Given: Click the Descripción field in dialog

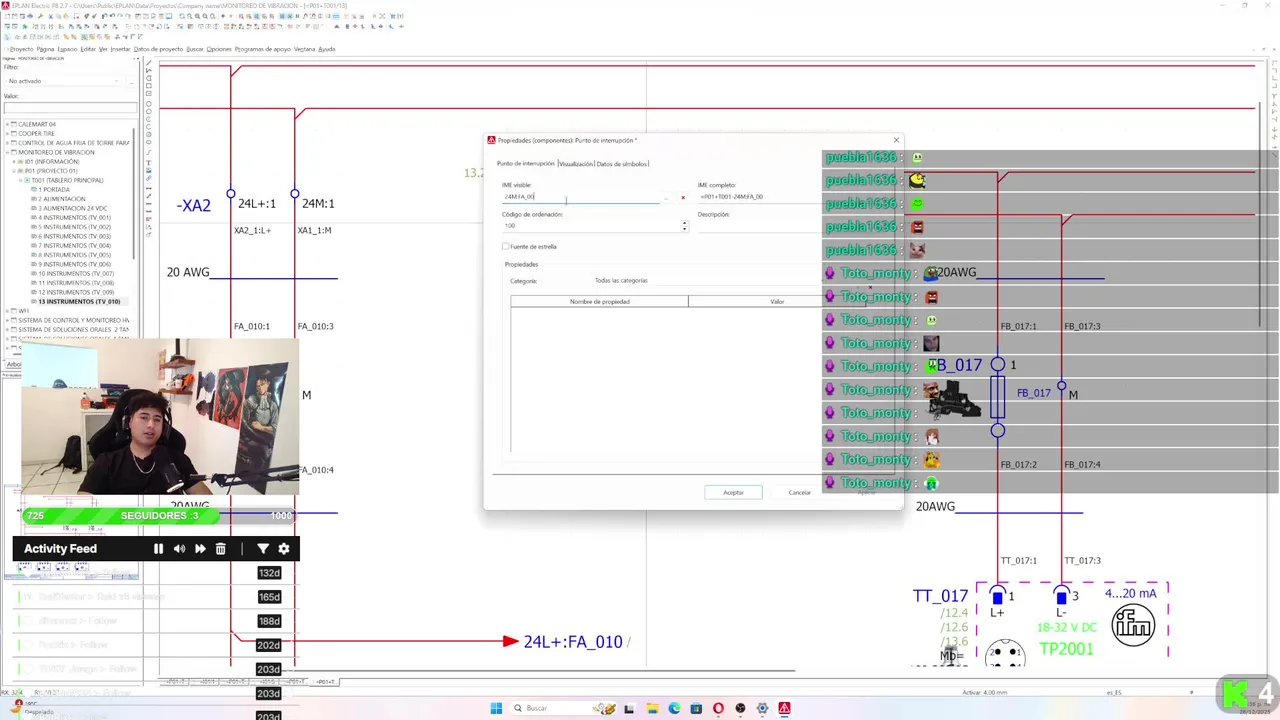Looking at the screenshot, I should coord(758,225).
